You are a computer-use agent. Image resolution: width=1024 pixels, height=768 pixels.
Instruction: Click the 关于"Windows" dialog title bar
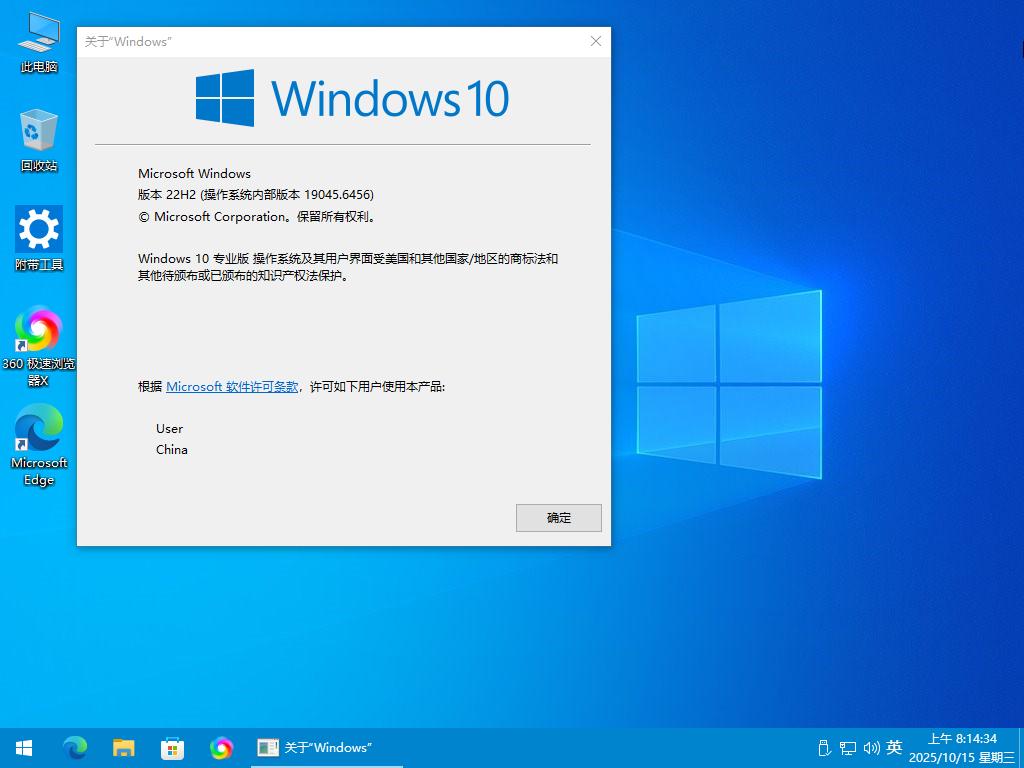click(x=330, y=41)
